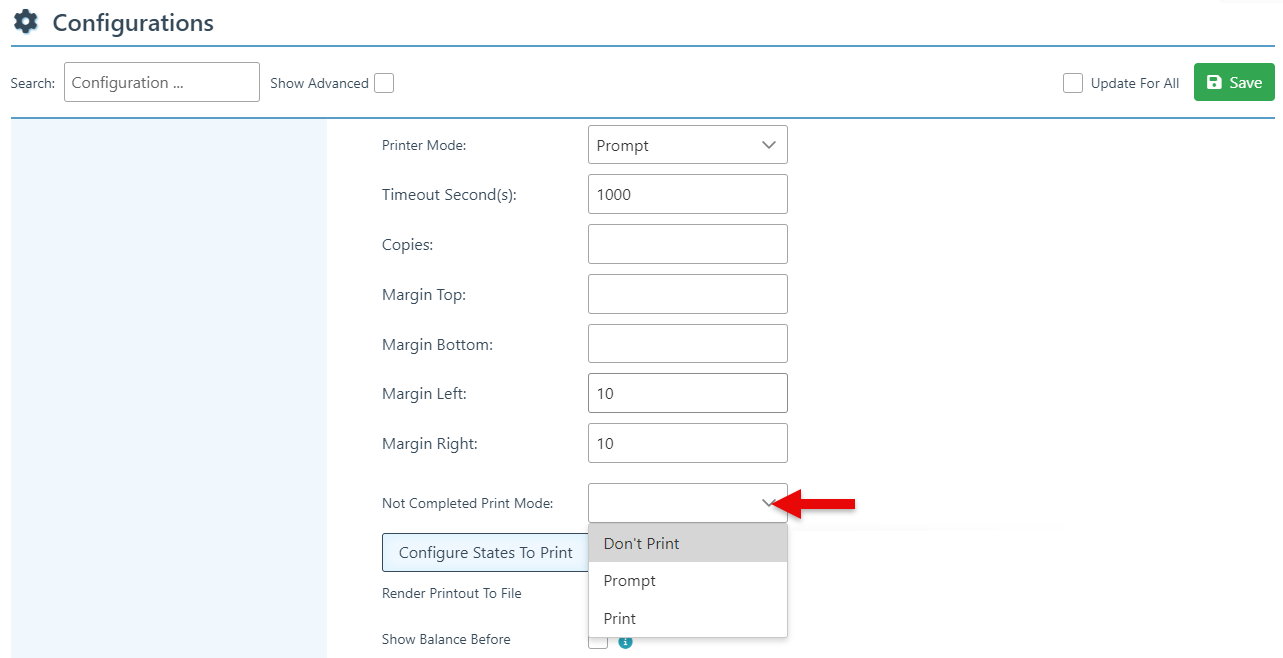This screenshot has width=1283, height=658.
Task: Click the Timeout Second(s) field
Action: click(687, 195)
